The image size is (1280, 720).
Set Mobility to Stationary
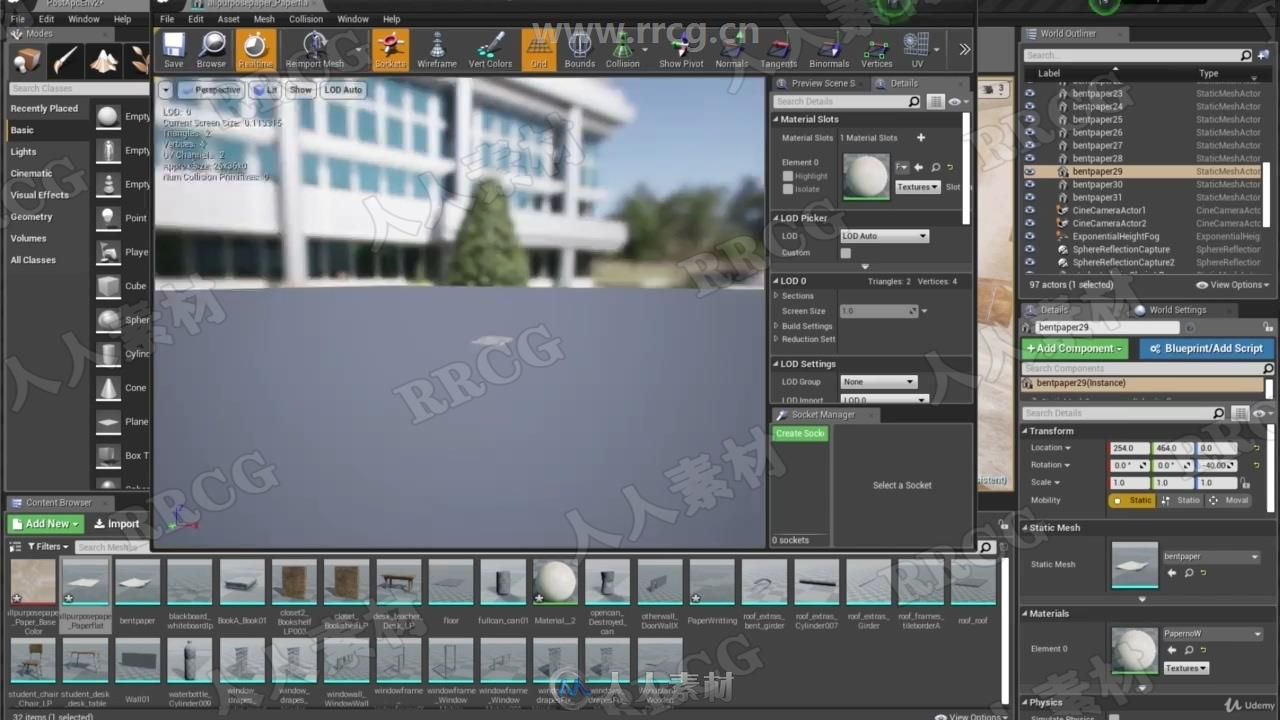pos(1180,500)
